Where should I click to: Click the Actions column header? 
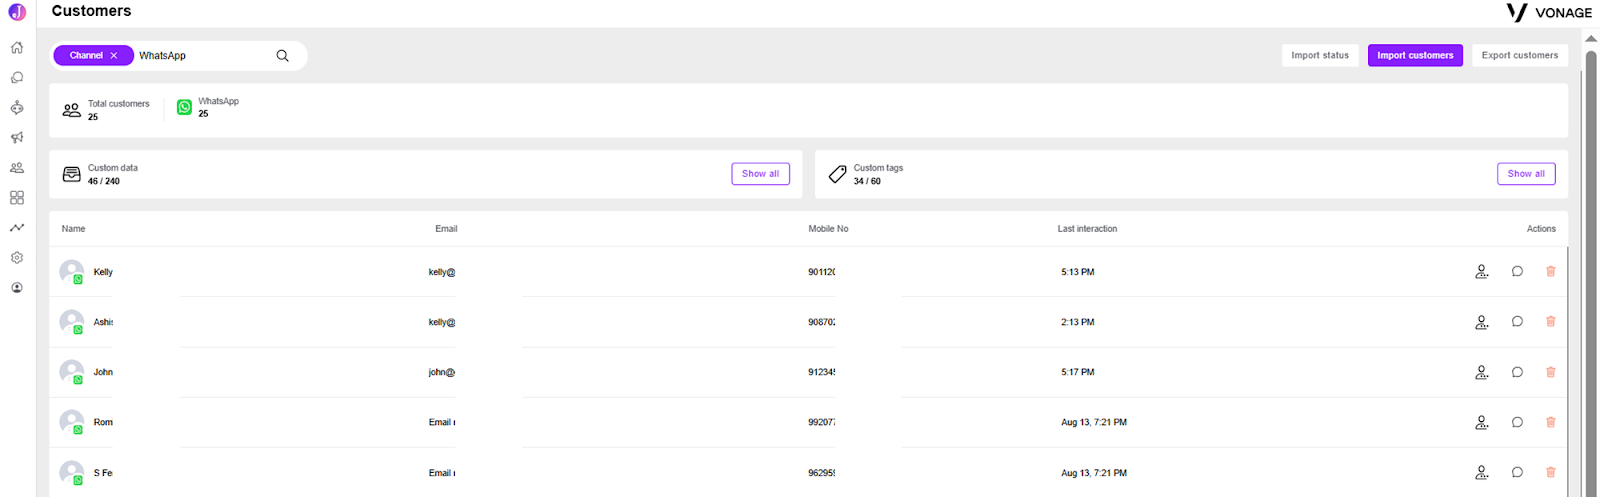[1541, 229]
